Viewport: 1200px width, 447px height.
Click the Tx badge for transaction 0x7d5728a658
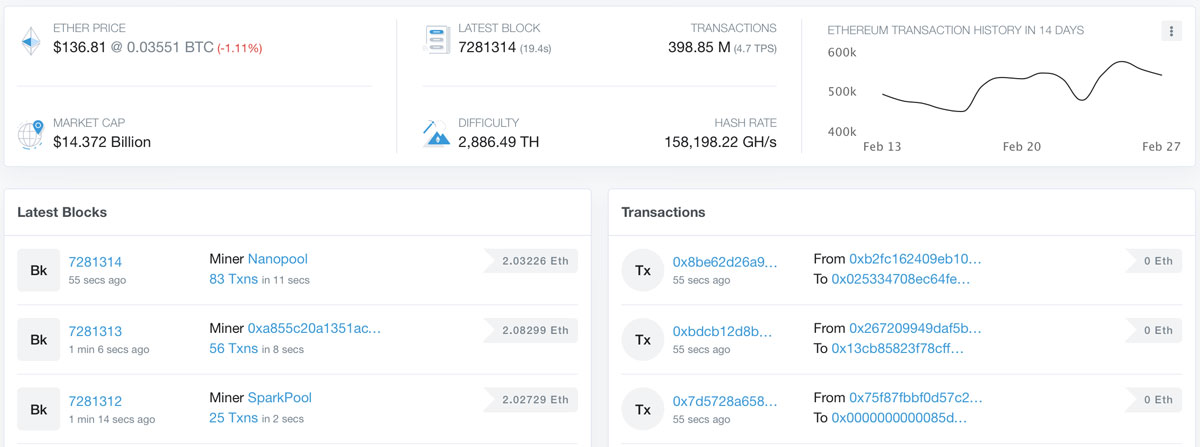click(x=642, y=409)
